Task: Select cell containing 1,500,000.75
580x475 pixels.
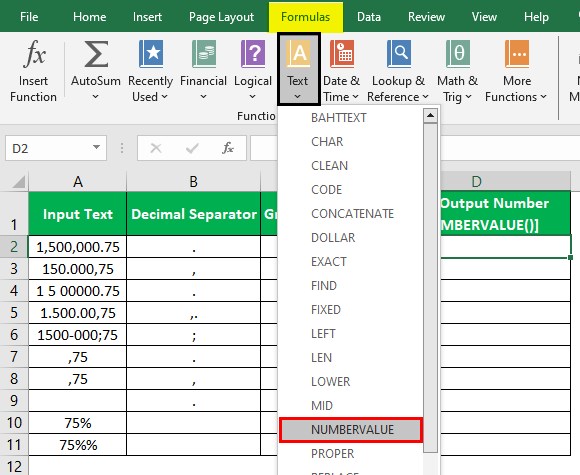Action: pyautogui.click(x=78, y=247)
